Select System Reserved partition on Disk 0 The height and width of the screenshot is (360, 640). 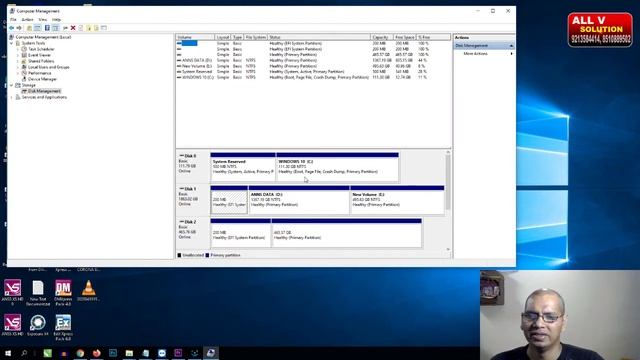click(243, 167)
